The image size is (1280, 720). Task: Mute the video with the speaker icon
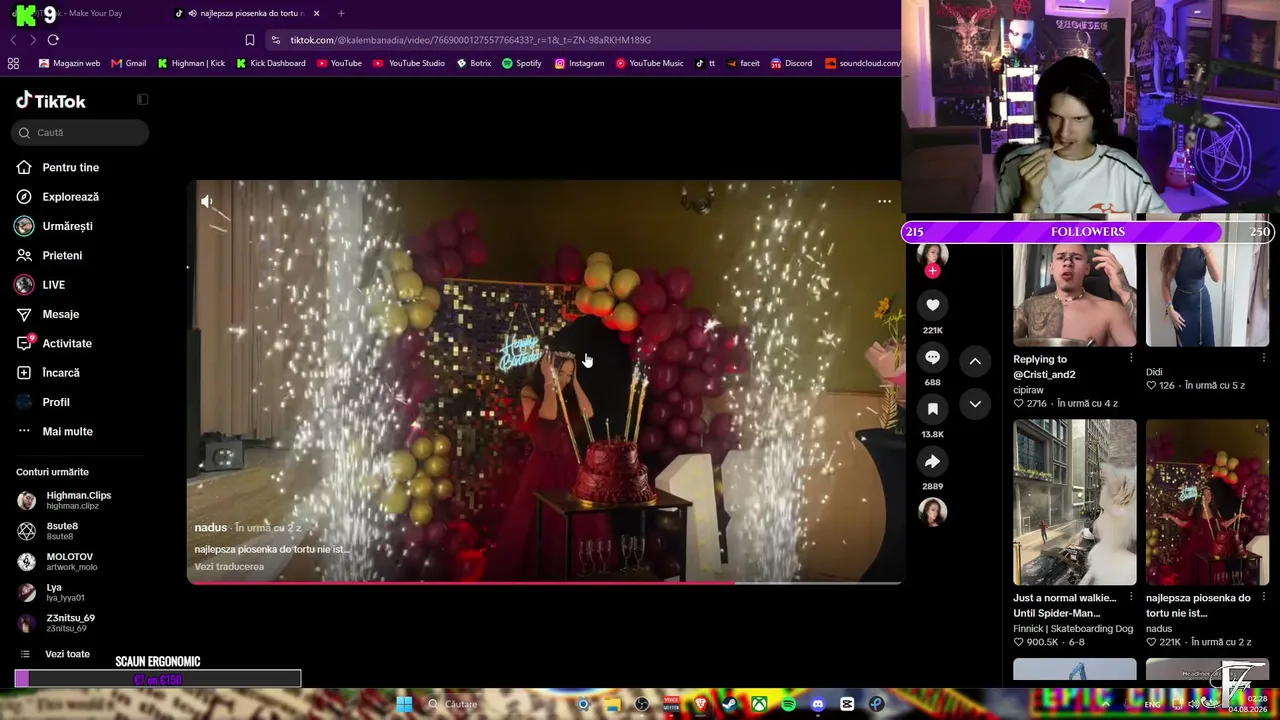(206, 201)
